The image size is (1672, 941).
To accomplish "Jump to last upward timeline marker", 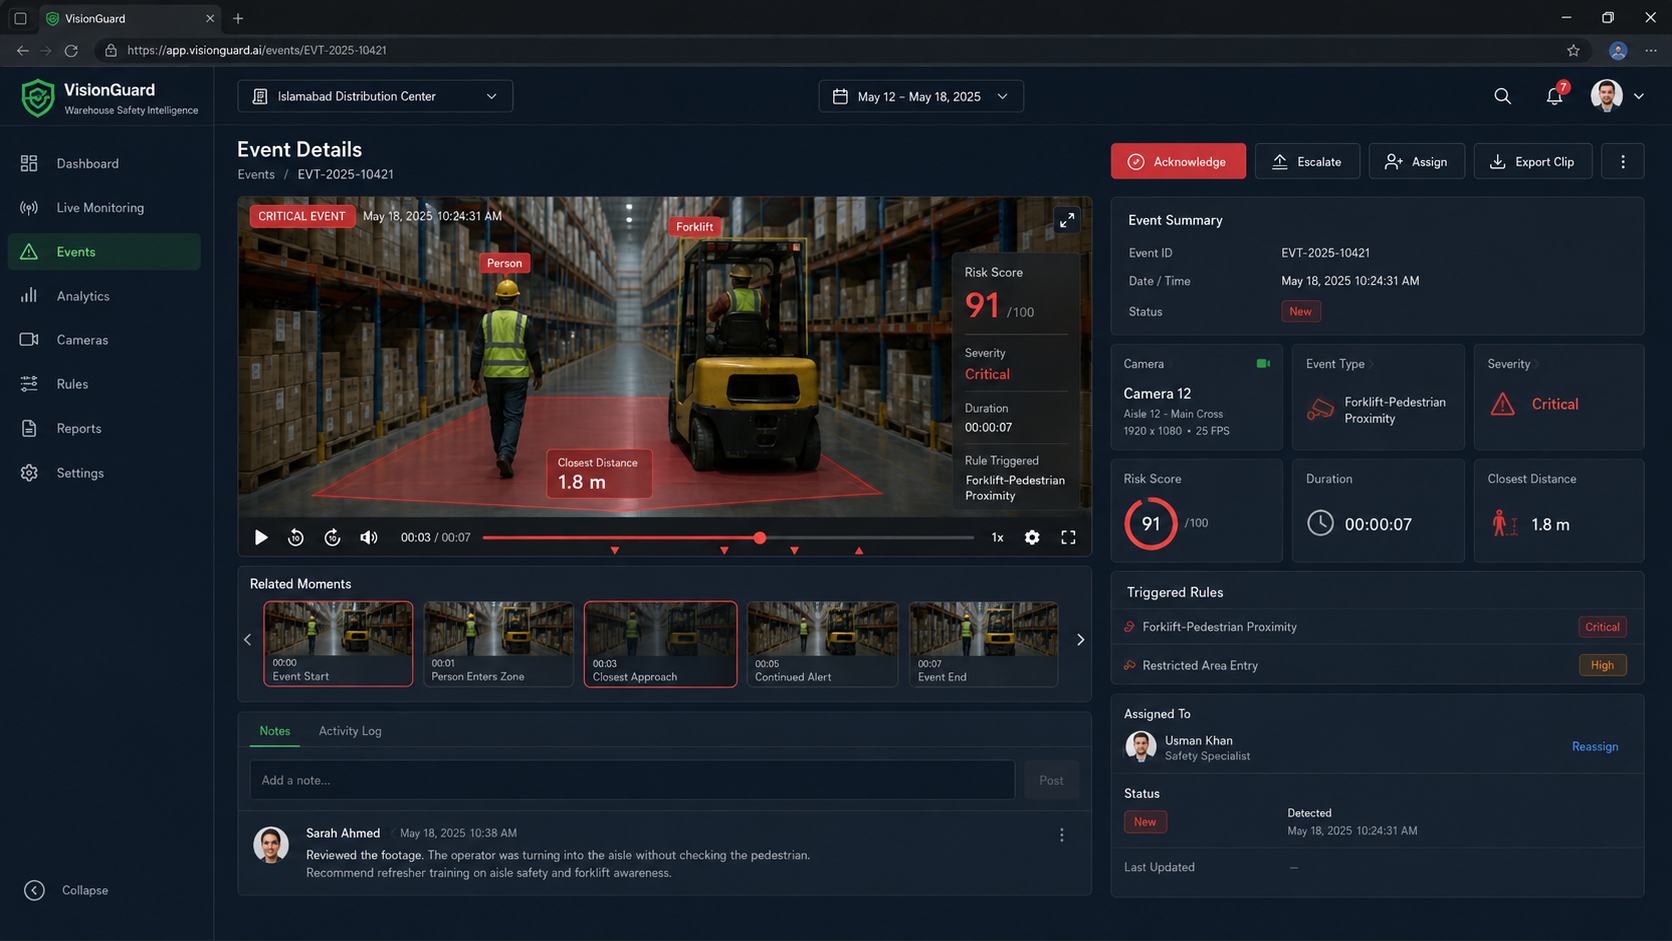I will pyautogui.click(x=859, y=551).
